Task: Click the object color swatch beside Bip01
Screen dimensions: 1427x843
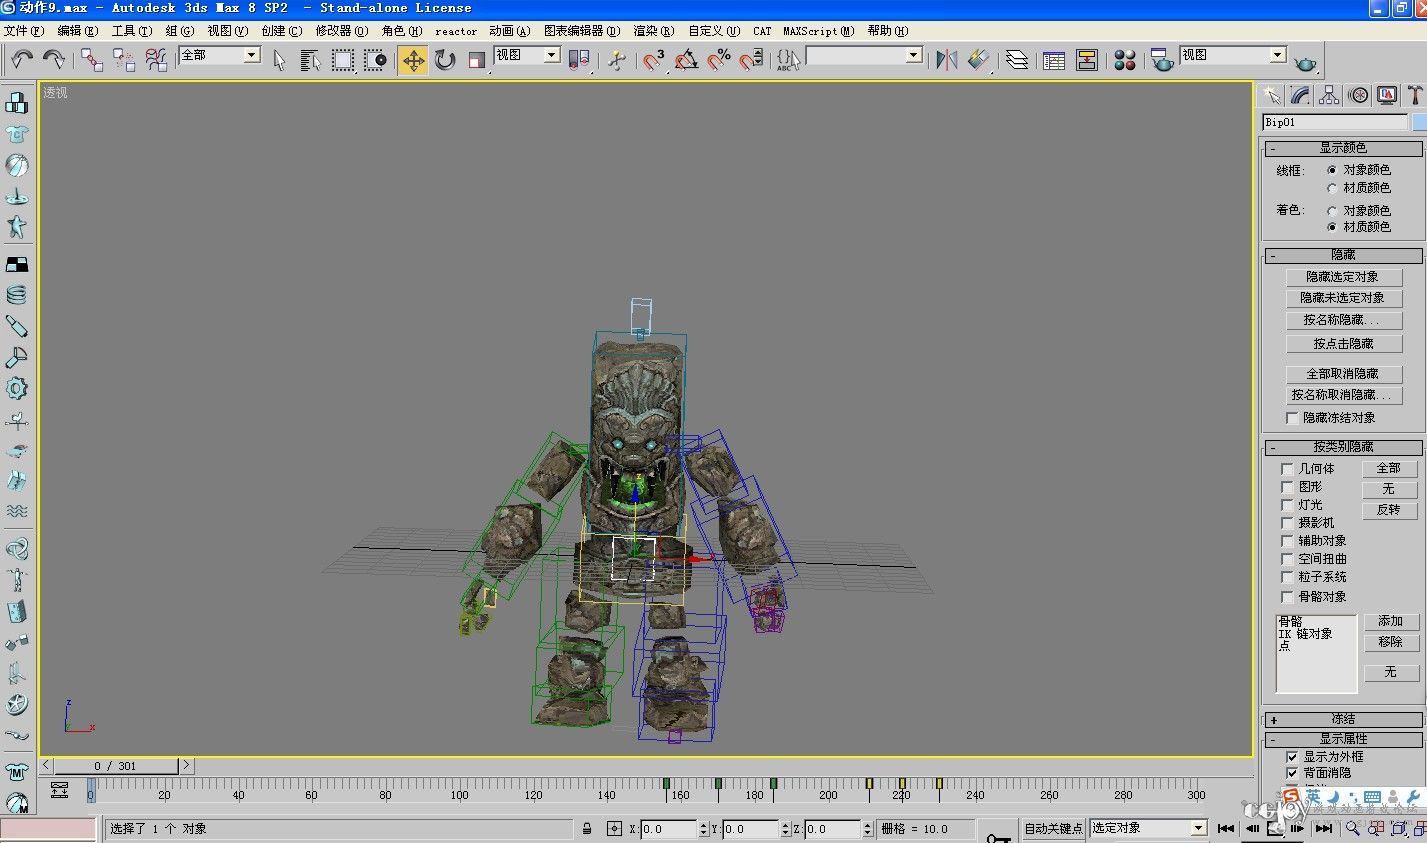Action: point(1419,122)
